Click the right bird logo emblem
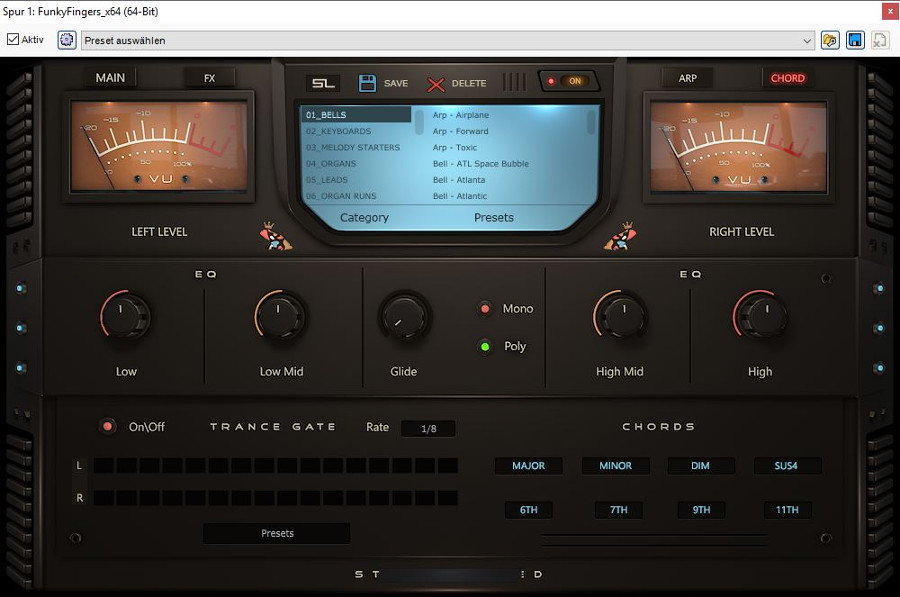Screen dimensions: 900x597 tap(620, 236)
